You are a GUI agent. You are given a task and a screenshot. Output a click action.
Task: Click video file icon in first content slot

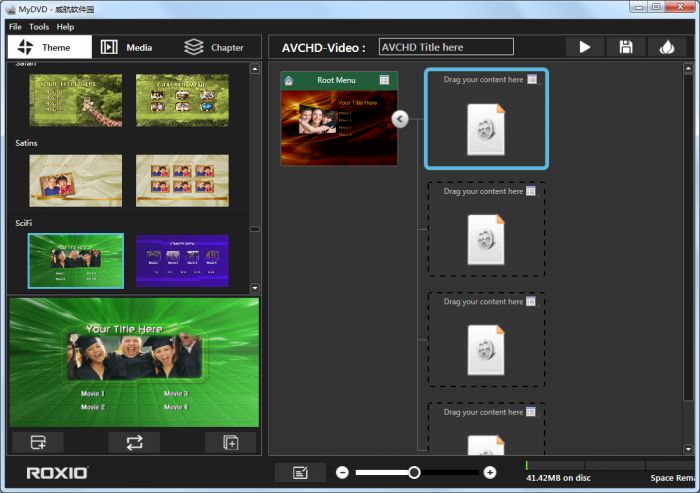coord(486,130)
